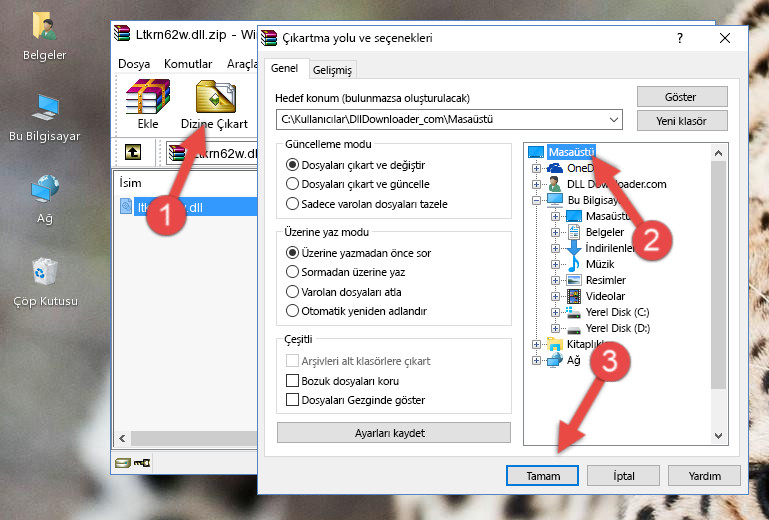This screenshot has height=520, width=769.
Task: Select Sadece varolan dosyaları tazele option
Action: pos(292,204)
